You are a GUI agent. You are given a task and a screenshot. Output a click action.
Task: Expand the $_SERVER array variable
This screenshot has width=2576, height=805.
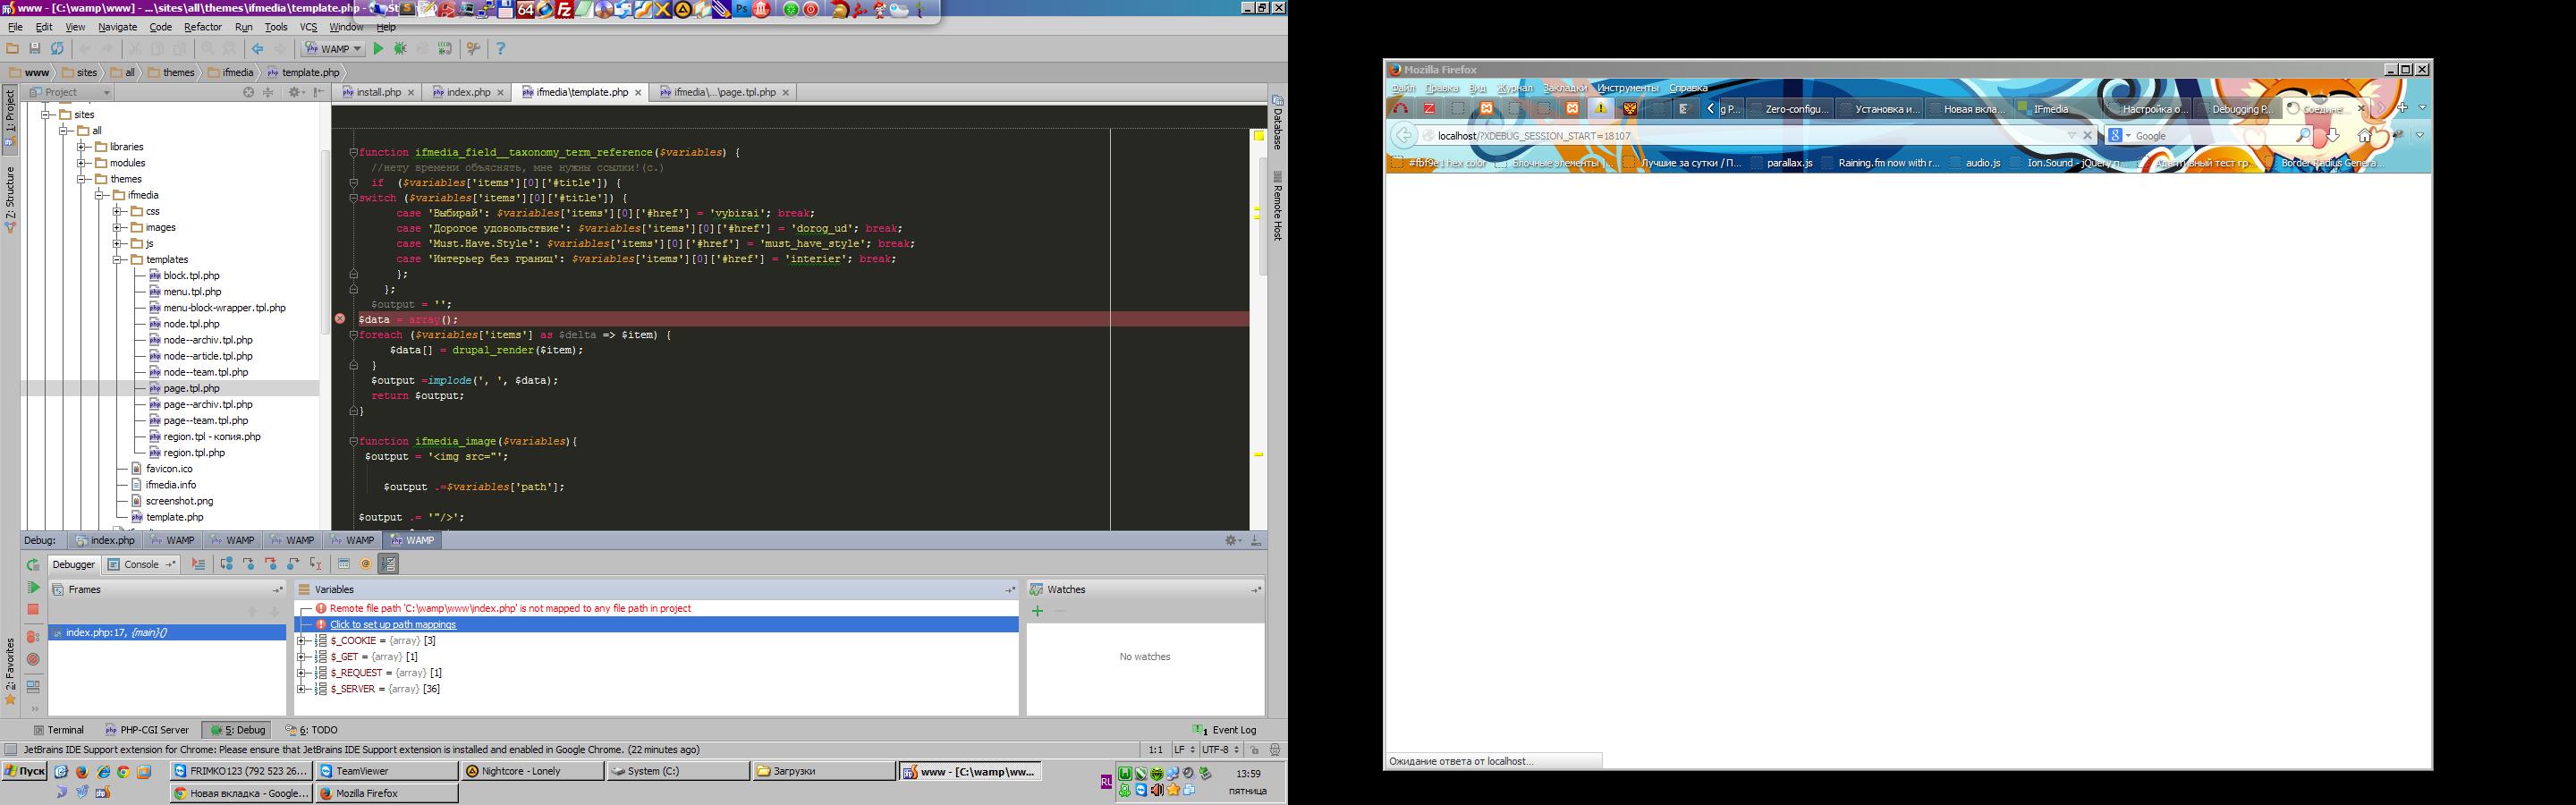coord(301,689)
